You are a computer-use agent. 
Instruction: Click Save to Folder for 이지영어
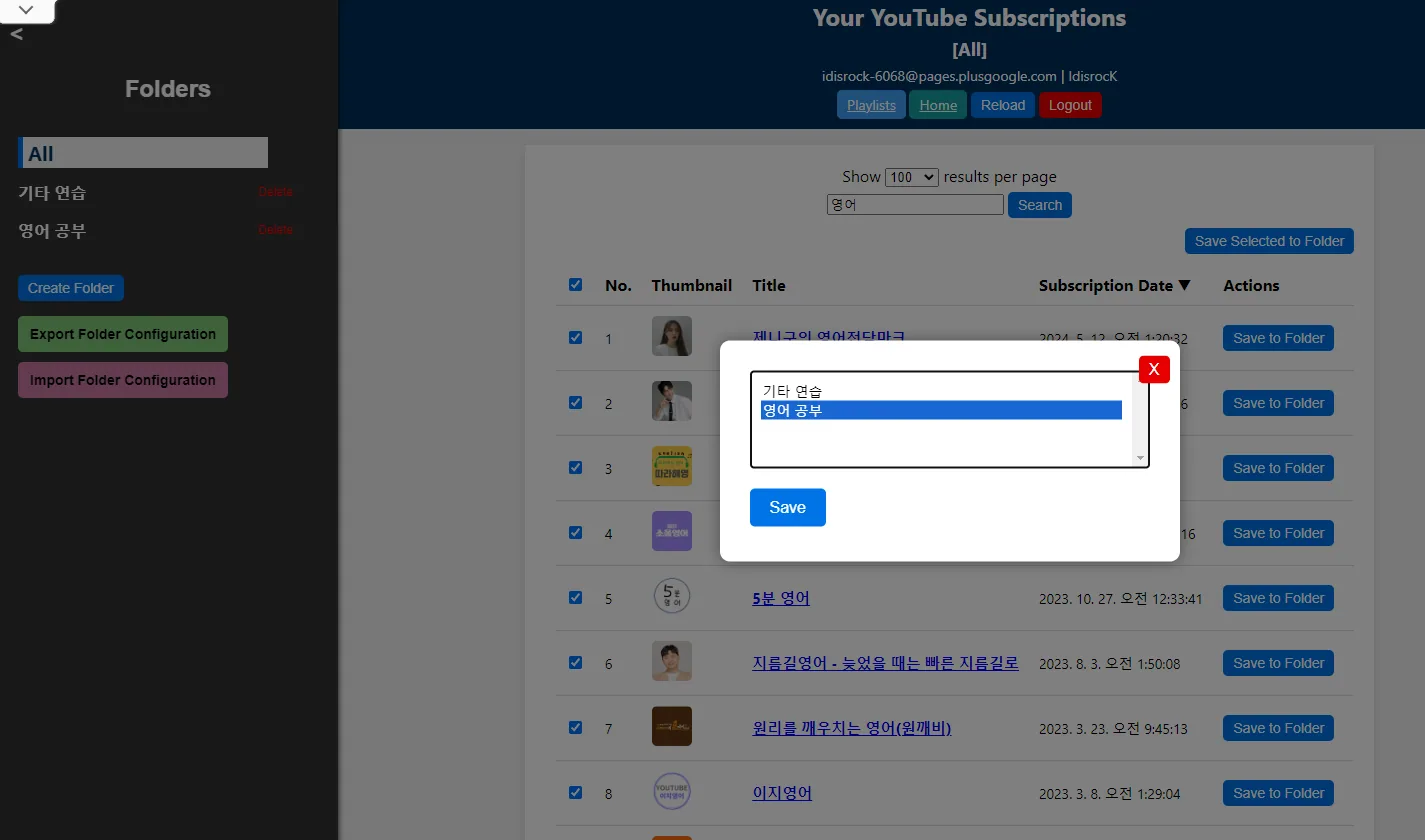point(1278,793)
